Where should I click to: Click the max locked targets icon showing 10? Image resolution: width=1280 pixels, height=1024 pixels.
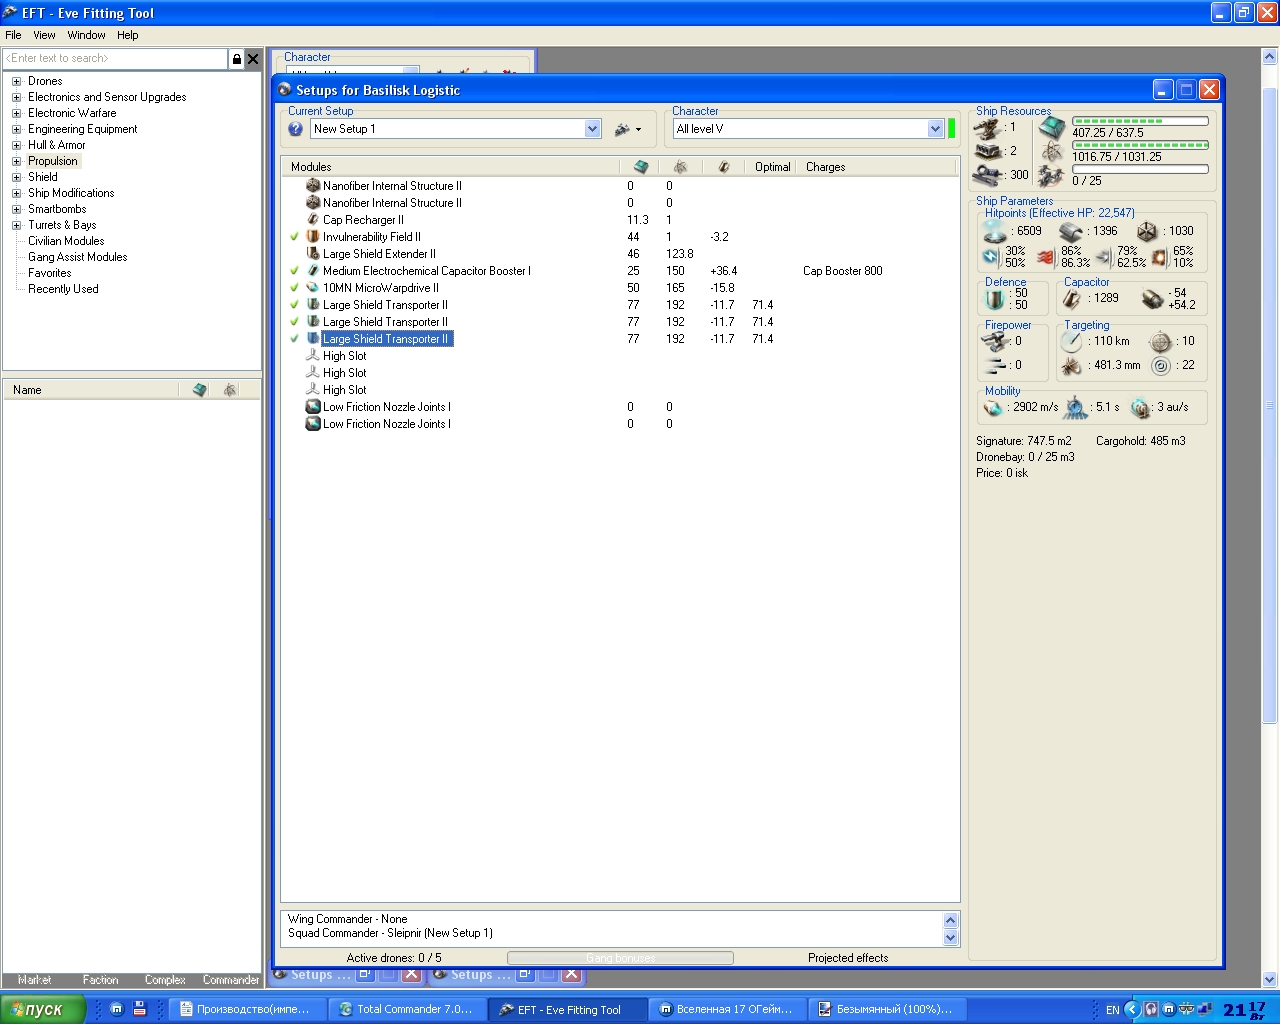click(1160, 341)
